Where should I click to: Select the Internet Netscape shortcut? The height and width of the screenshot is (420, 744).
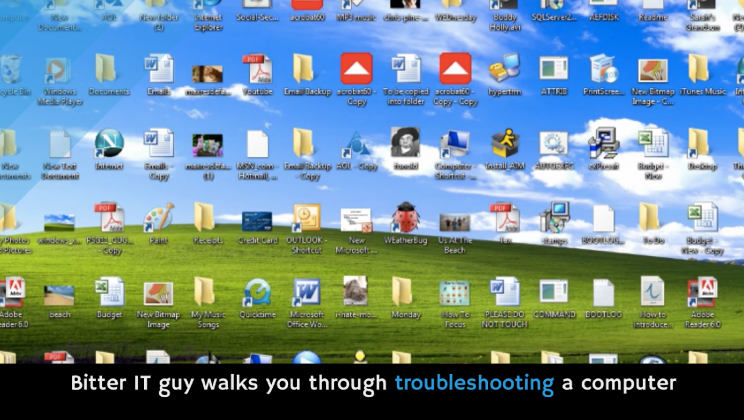tap(109, 143)
